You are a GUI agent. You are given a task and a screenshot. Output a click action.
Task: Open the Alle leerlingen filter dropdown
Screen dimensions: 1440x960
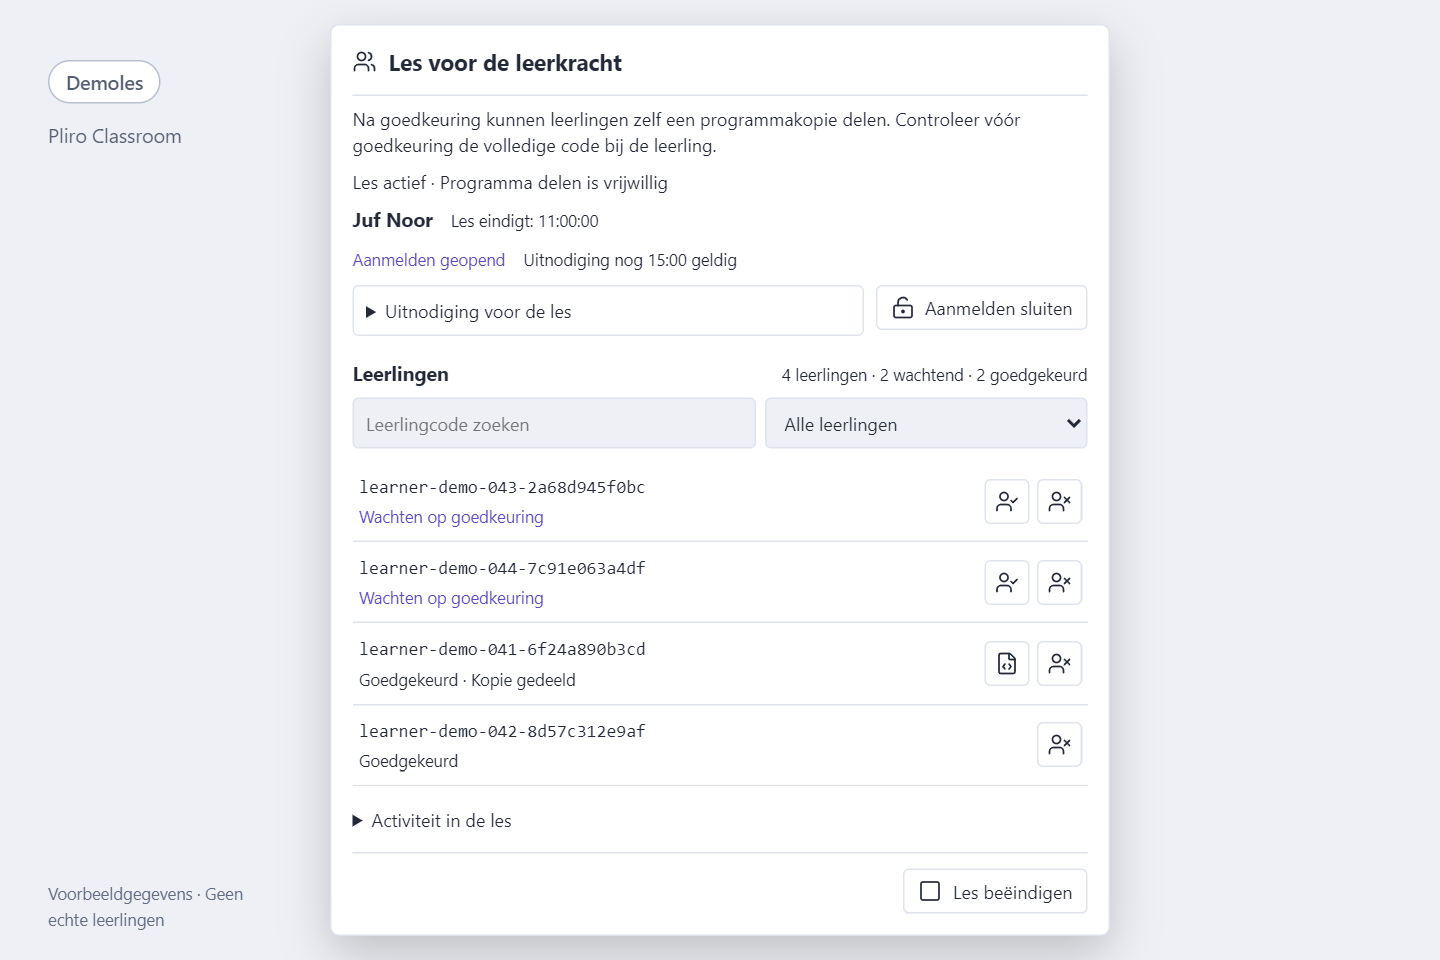[x=926, y=424]
